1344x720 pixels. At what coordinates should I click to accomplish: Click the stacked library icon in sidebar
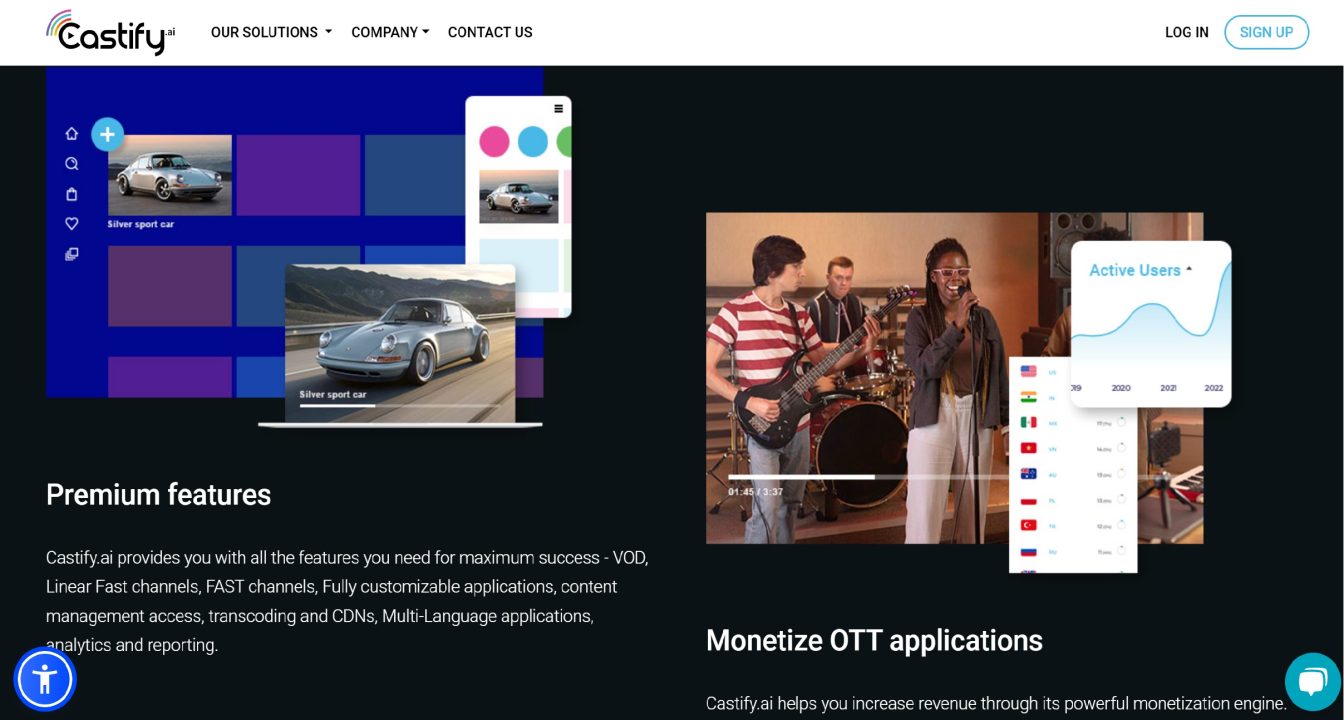(x=72, y=254)
